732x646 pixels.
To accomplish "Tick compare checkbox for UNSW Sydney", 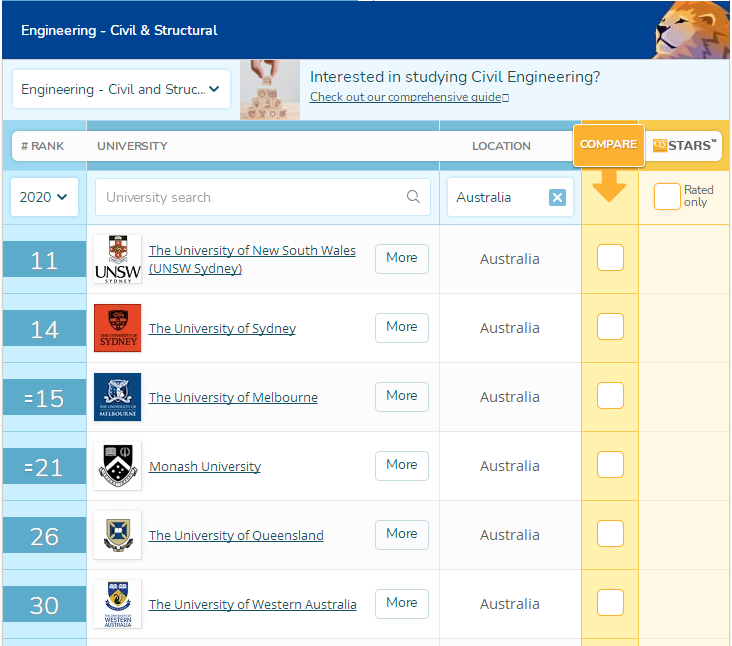I will [x=610, y=258].
